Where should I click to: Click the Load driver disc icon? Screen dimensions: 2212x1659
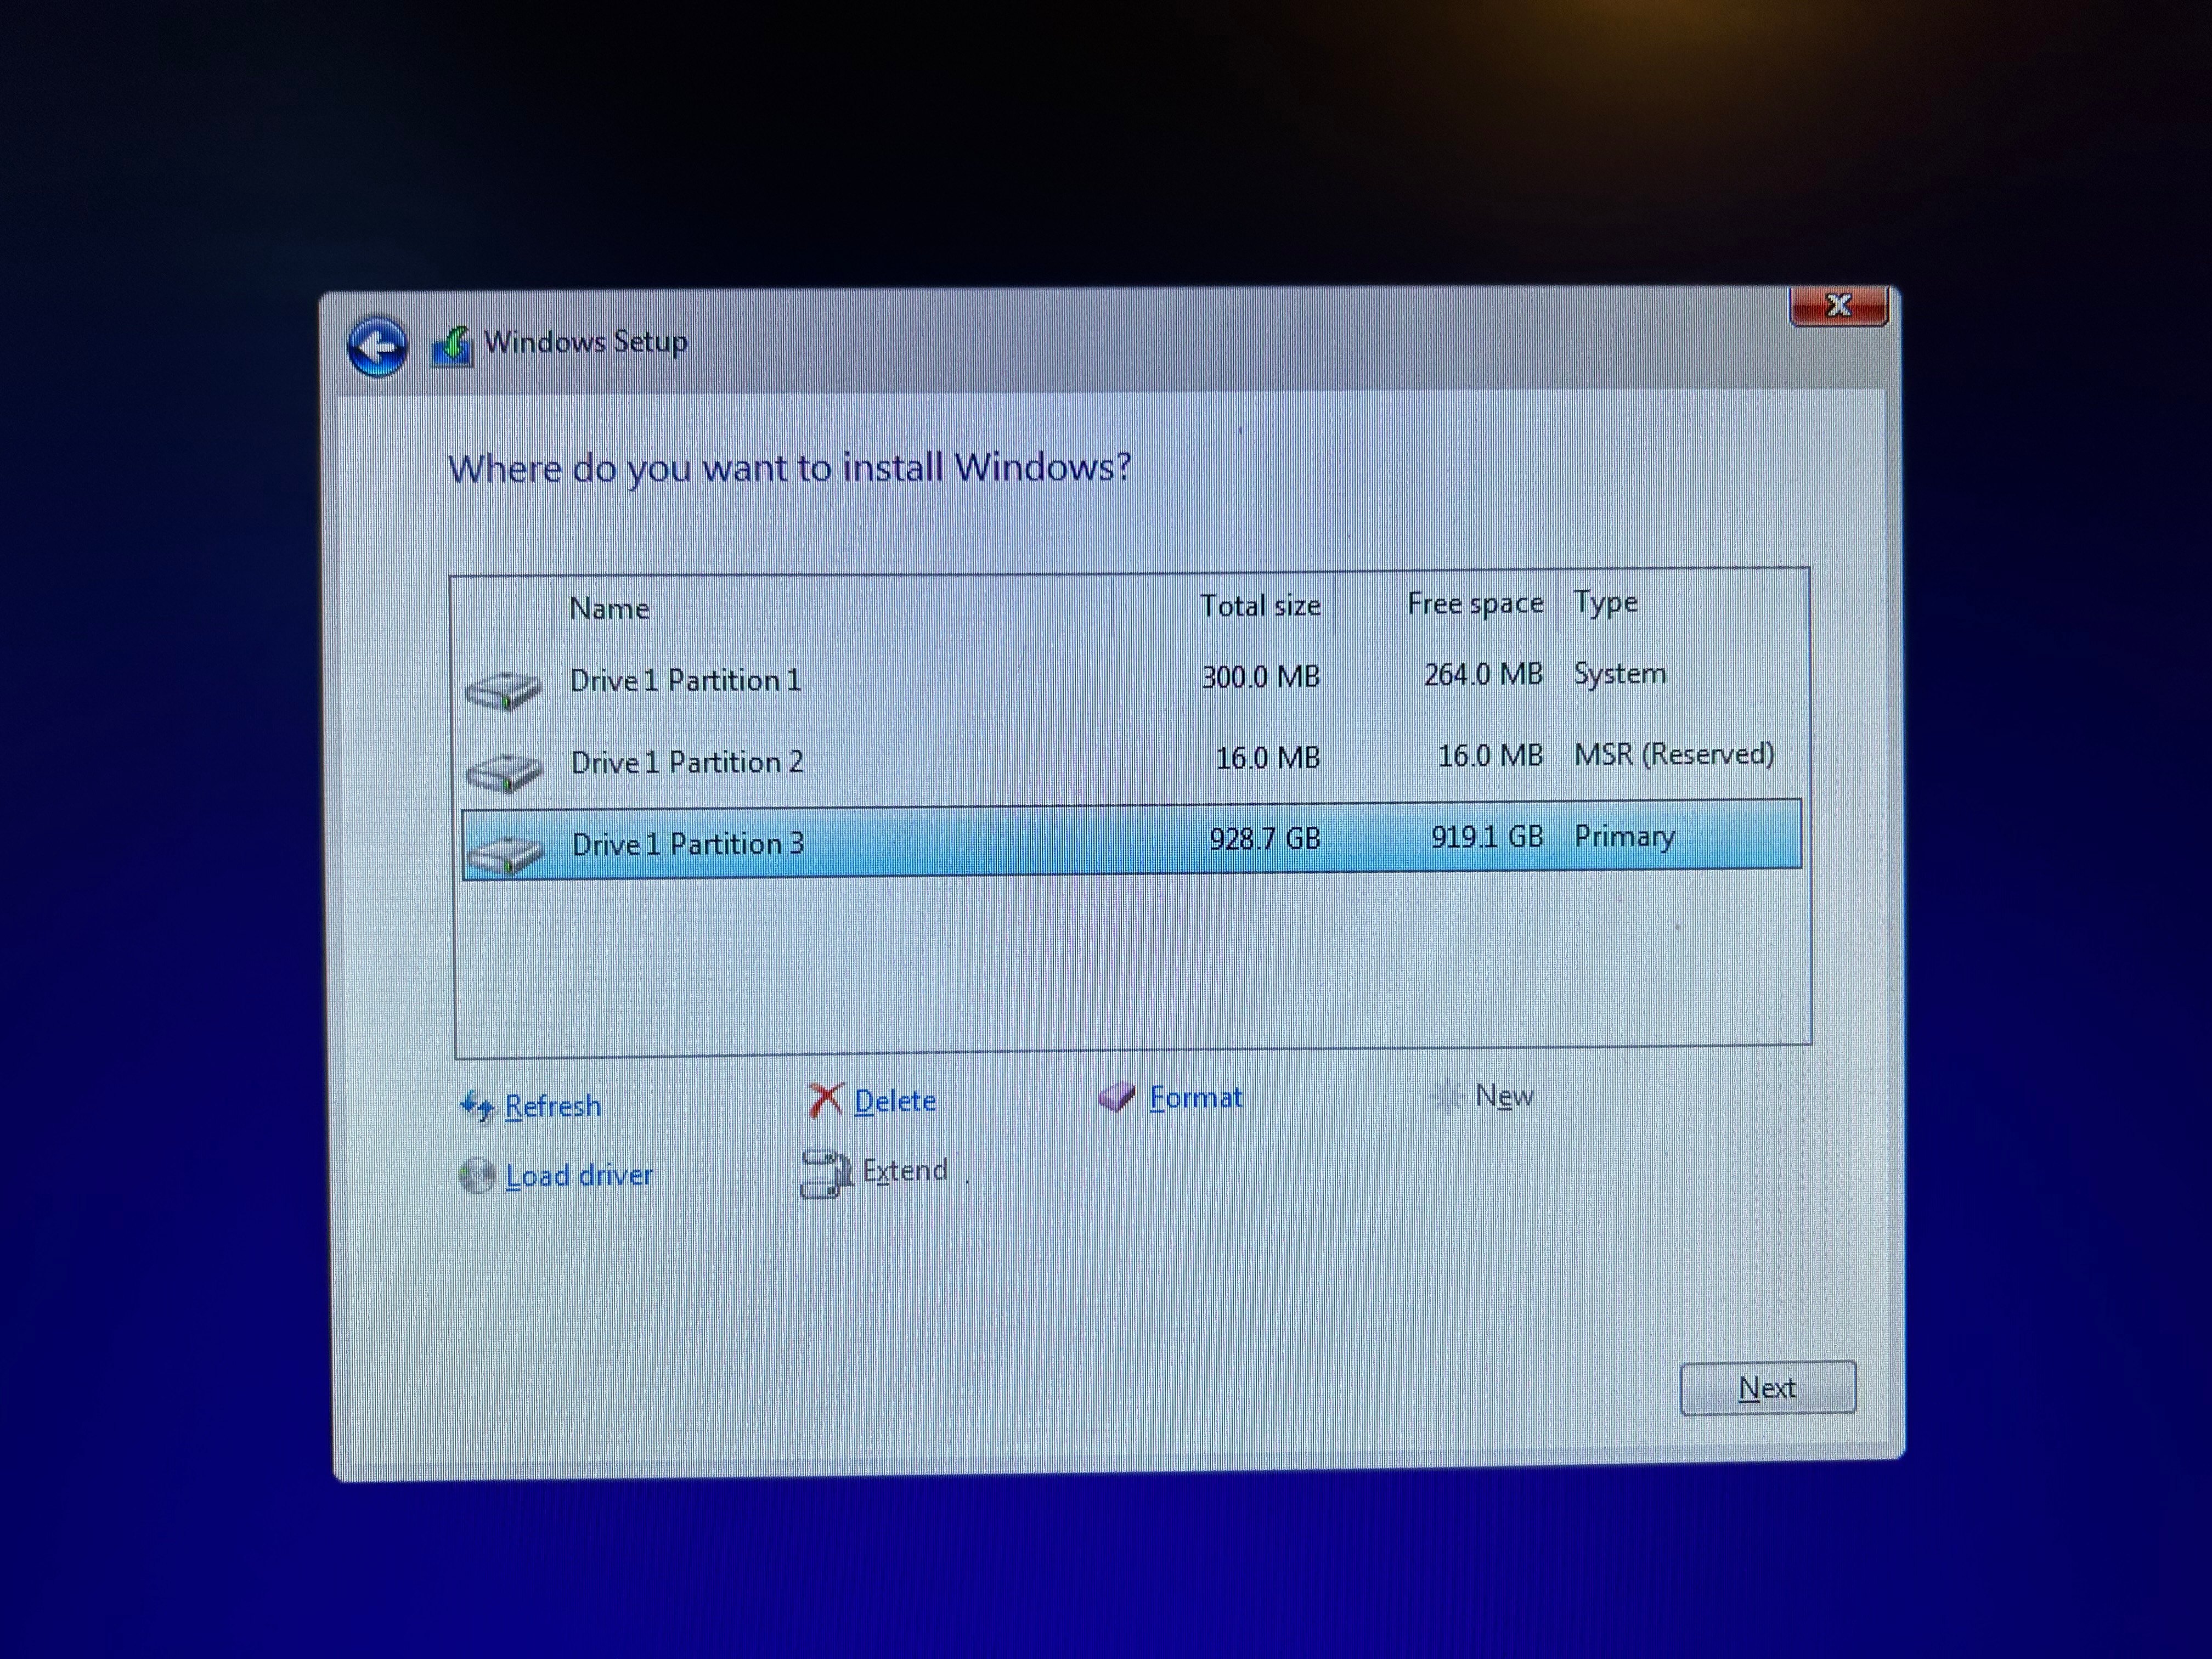[477, 1176]
